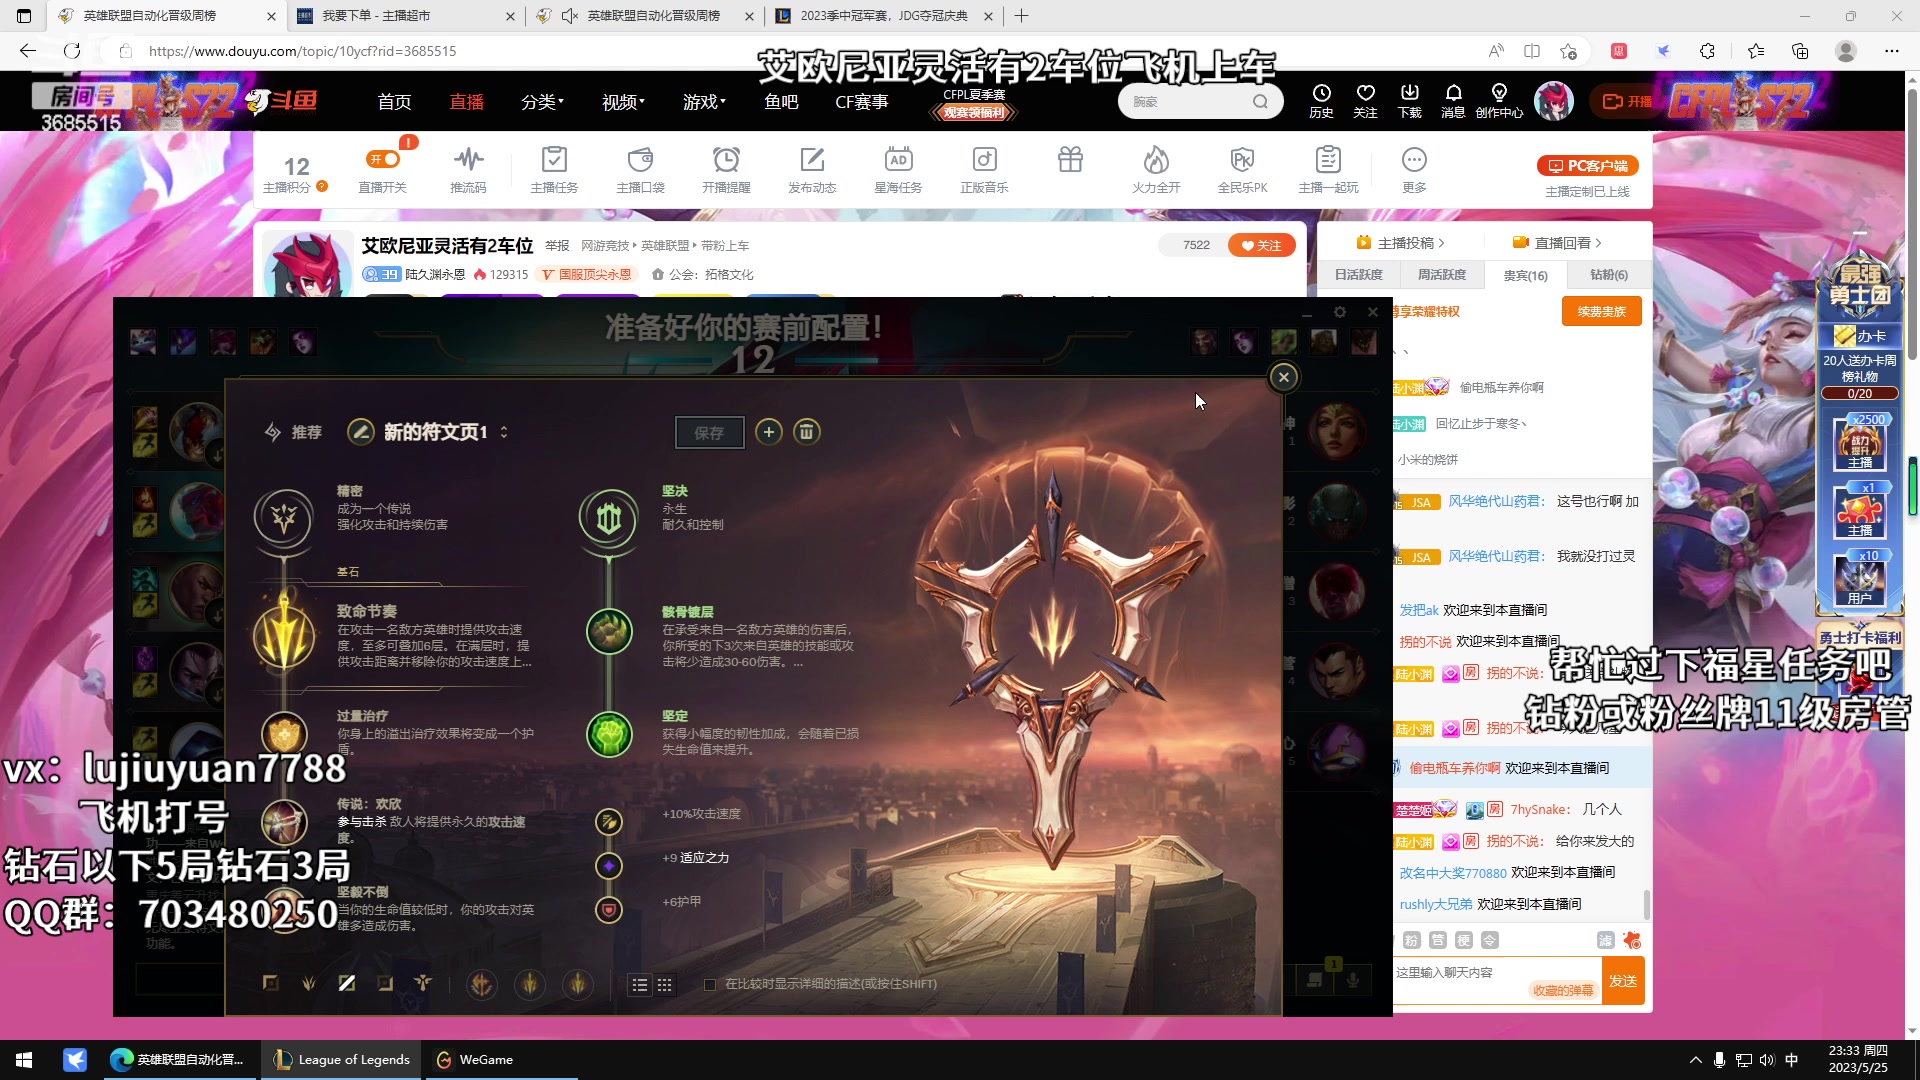The width and height of the screenshot is (1920, 1080).
Task: Expand 主播投稿 section
Action: point(1400,243)
